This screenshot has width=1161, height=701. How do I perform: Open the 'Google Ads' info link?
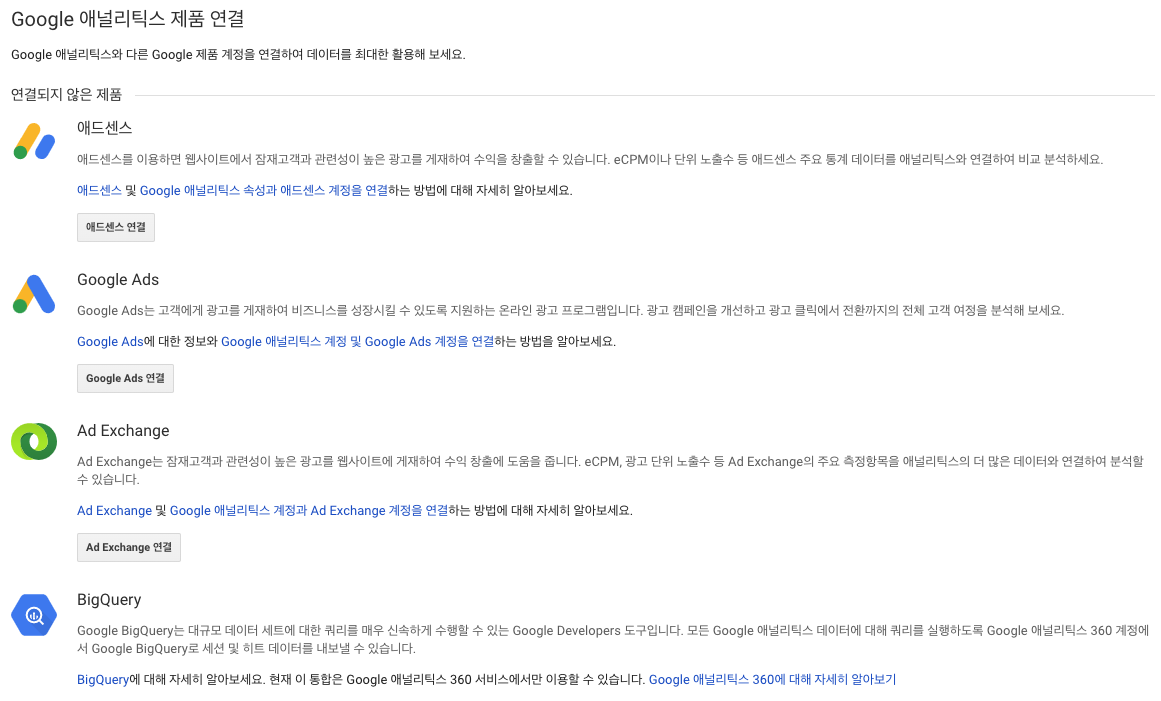point(110,341)
